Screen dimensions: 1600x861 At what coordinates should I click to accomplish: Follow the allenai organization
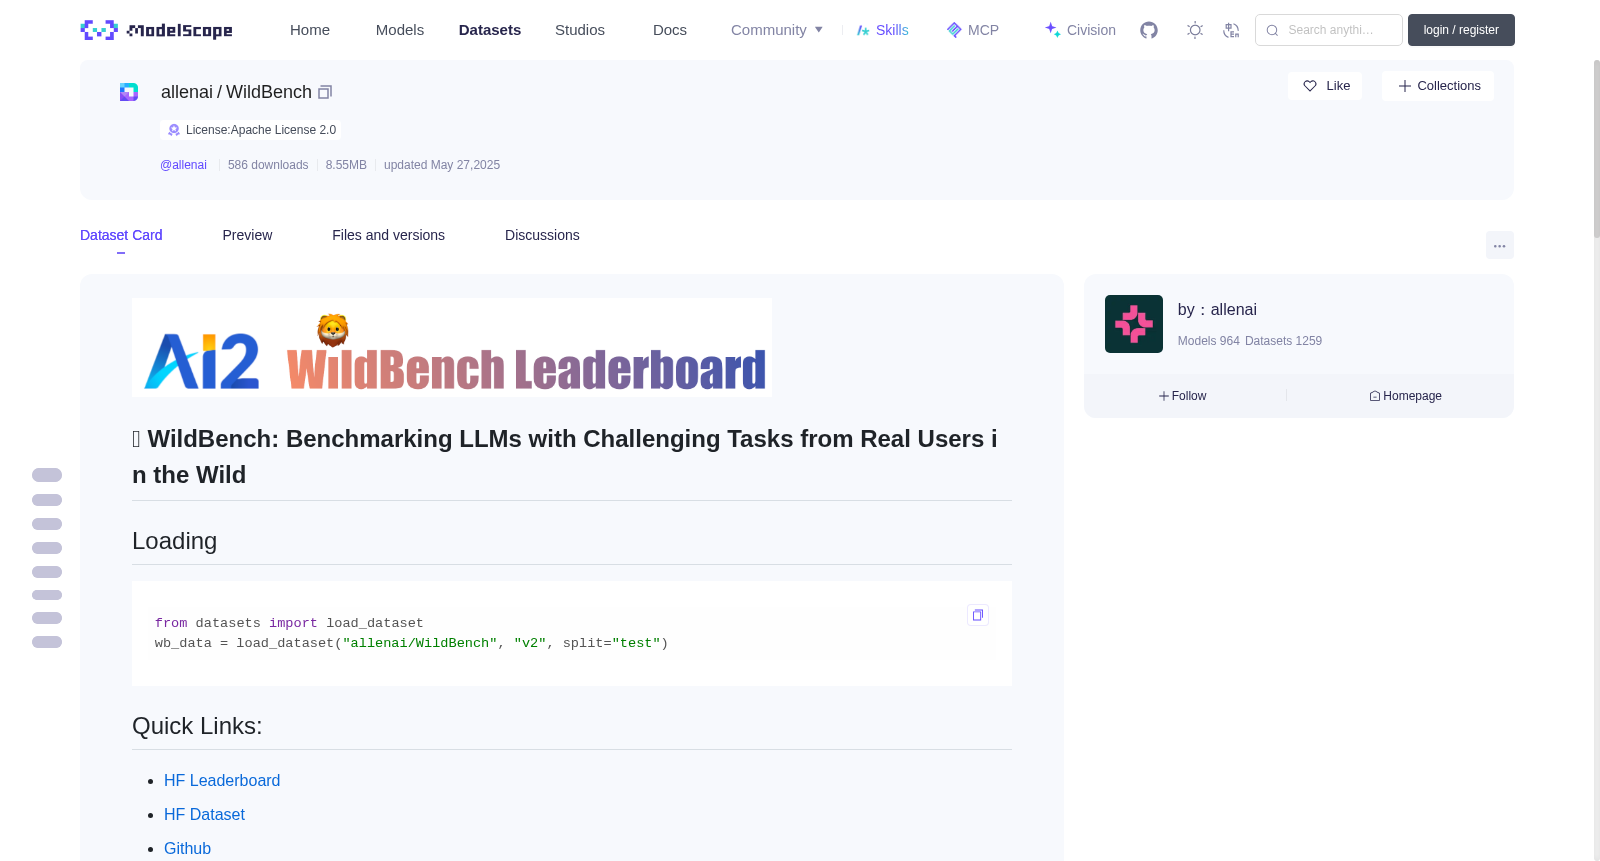1183,396
